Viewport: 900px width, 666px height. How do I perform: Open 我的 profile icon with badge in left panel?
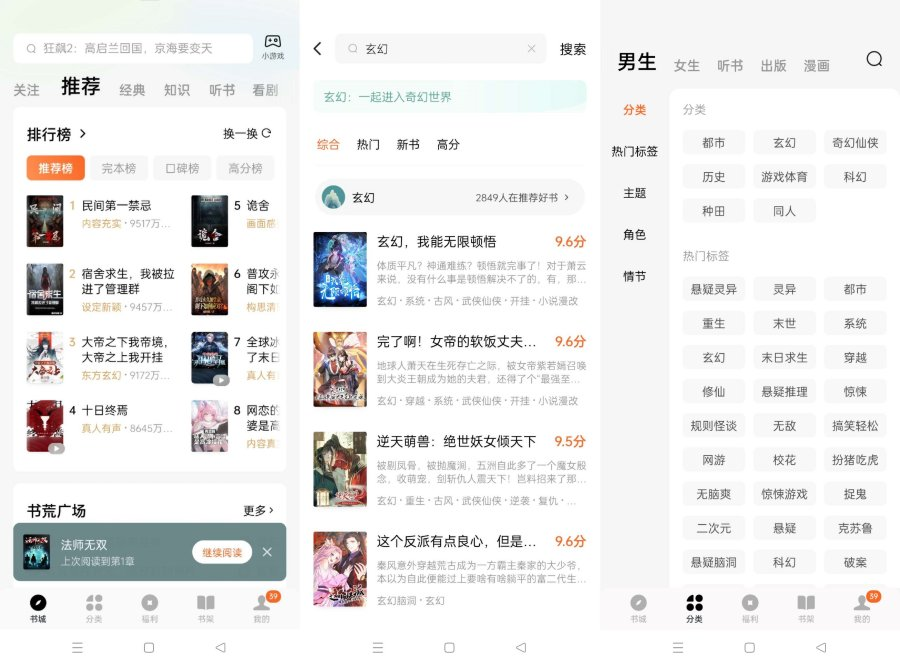click(262, 603)
